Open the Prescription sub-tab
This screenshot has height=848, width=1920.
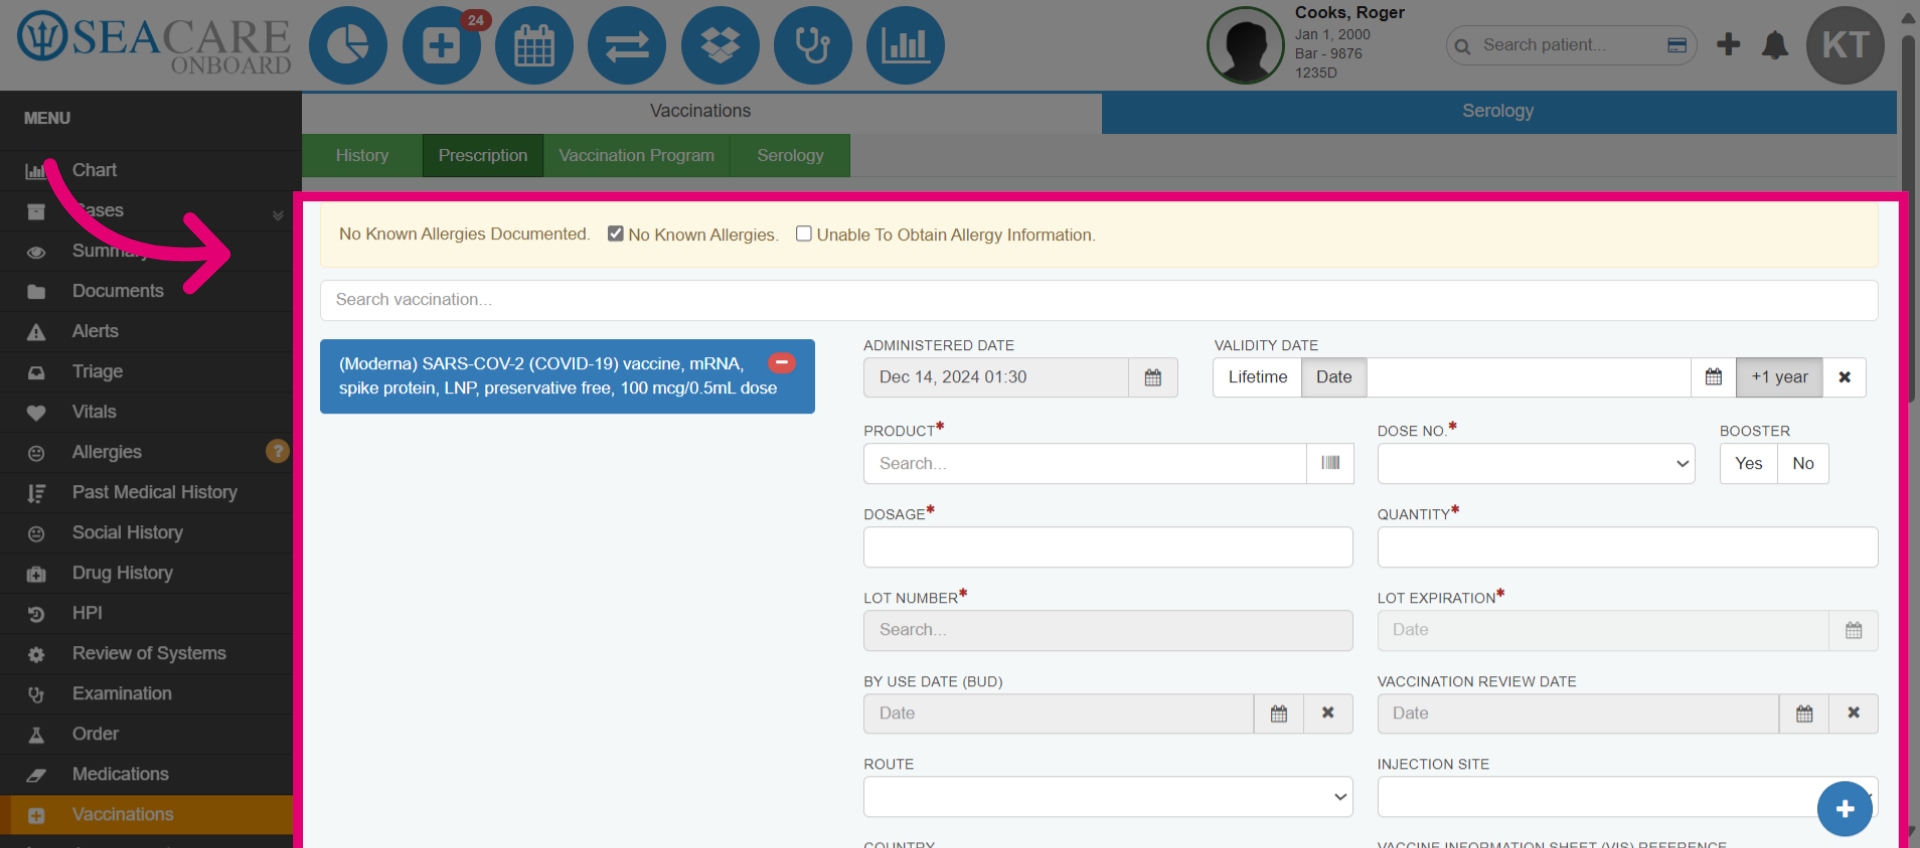pos(483,155)
